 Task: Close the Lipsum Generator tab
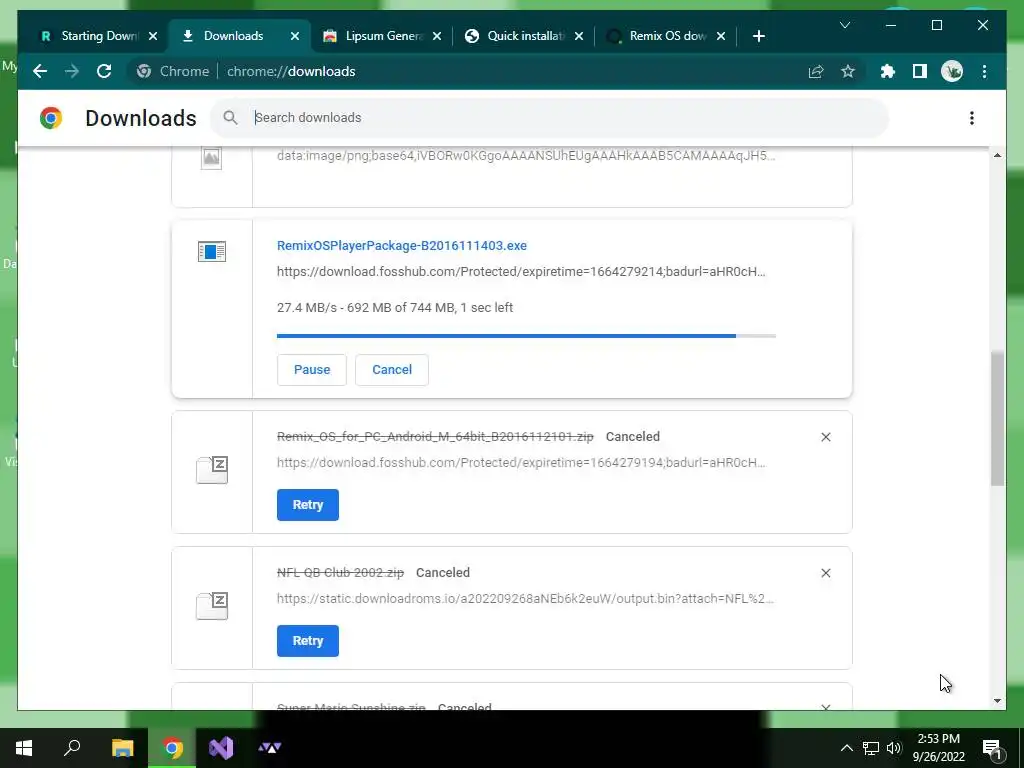point(437,36)
